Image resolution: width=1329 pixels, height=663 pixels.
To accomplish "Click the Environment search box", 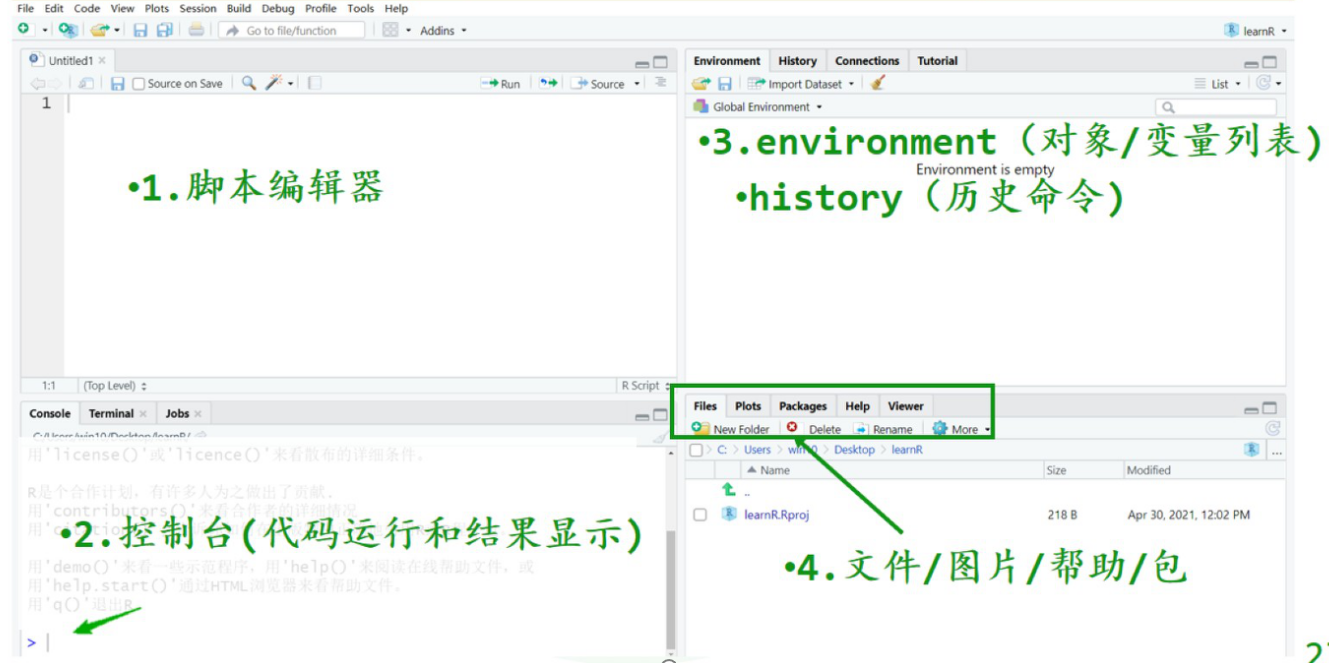I will coord(1216,107).
